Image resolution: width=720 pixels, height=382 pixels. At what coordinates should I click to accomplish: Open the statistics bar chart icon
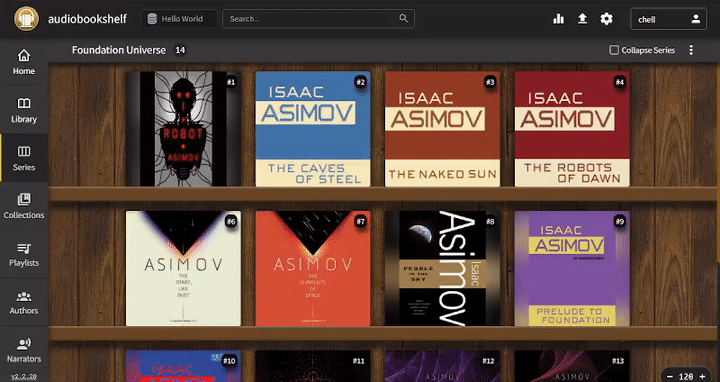[x=558, y=19]
